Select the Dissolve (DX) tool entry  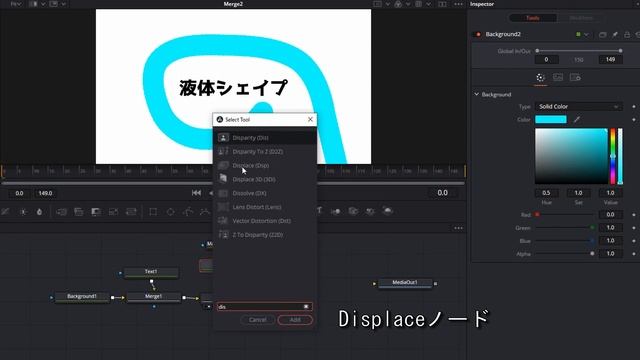(264, 193)
